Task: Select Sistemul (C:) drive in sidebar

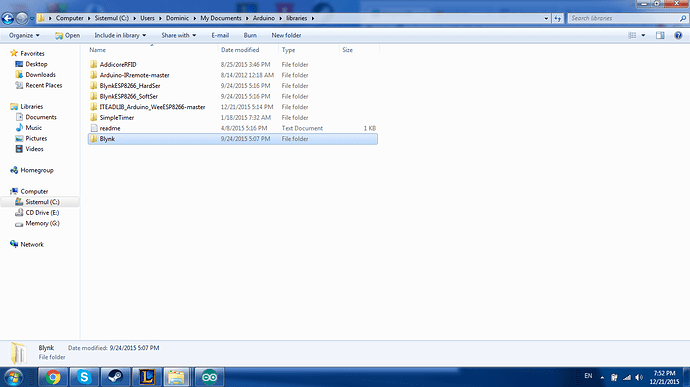Action: coord(42,202)
